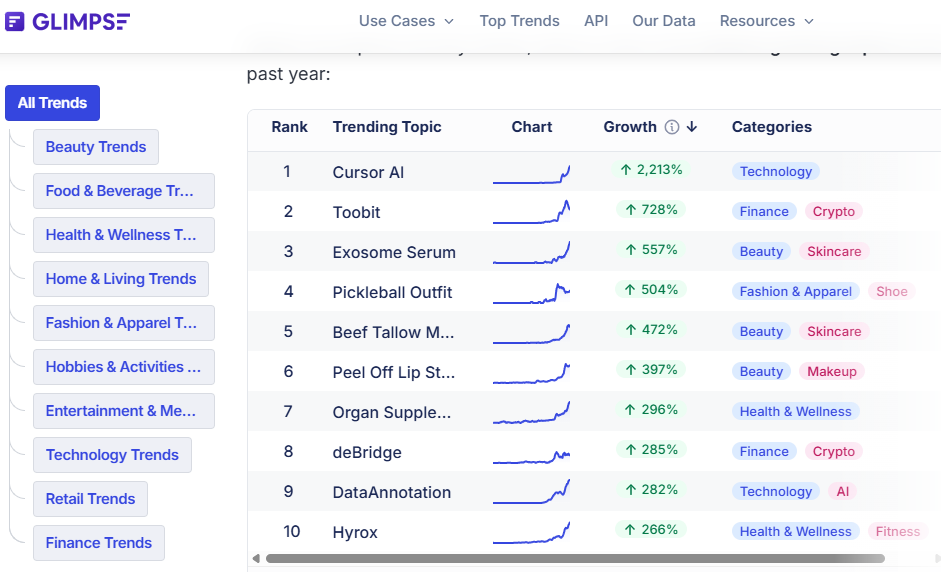The image size is (941, 572).
Task: Select the All Trends filter
Action: coord(52,103)
